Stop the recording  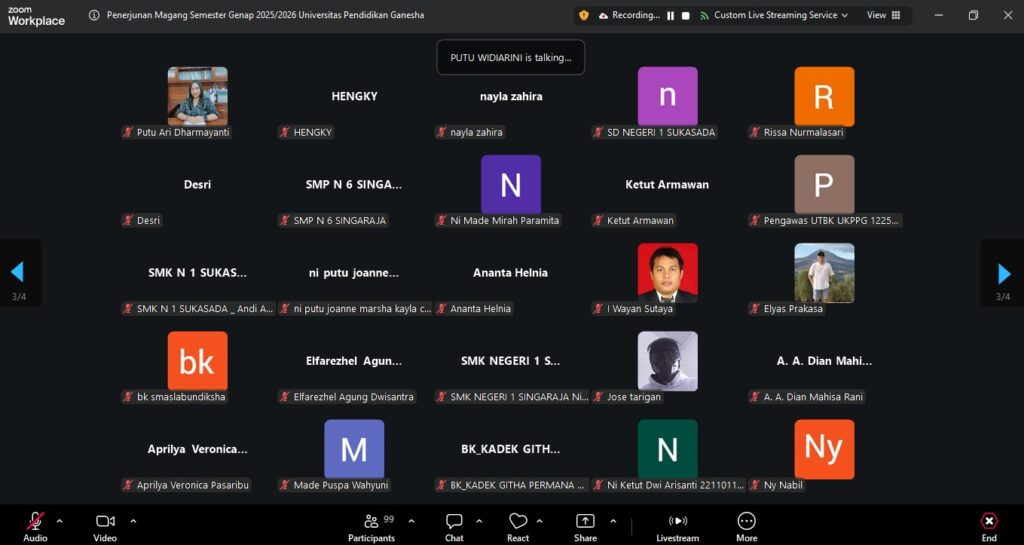[x=686, y=16]
